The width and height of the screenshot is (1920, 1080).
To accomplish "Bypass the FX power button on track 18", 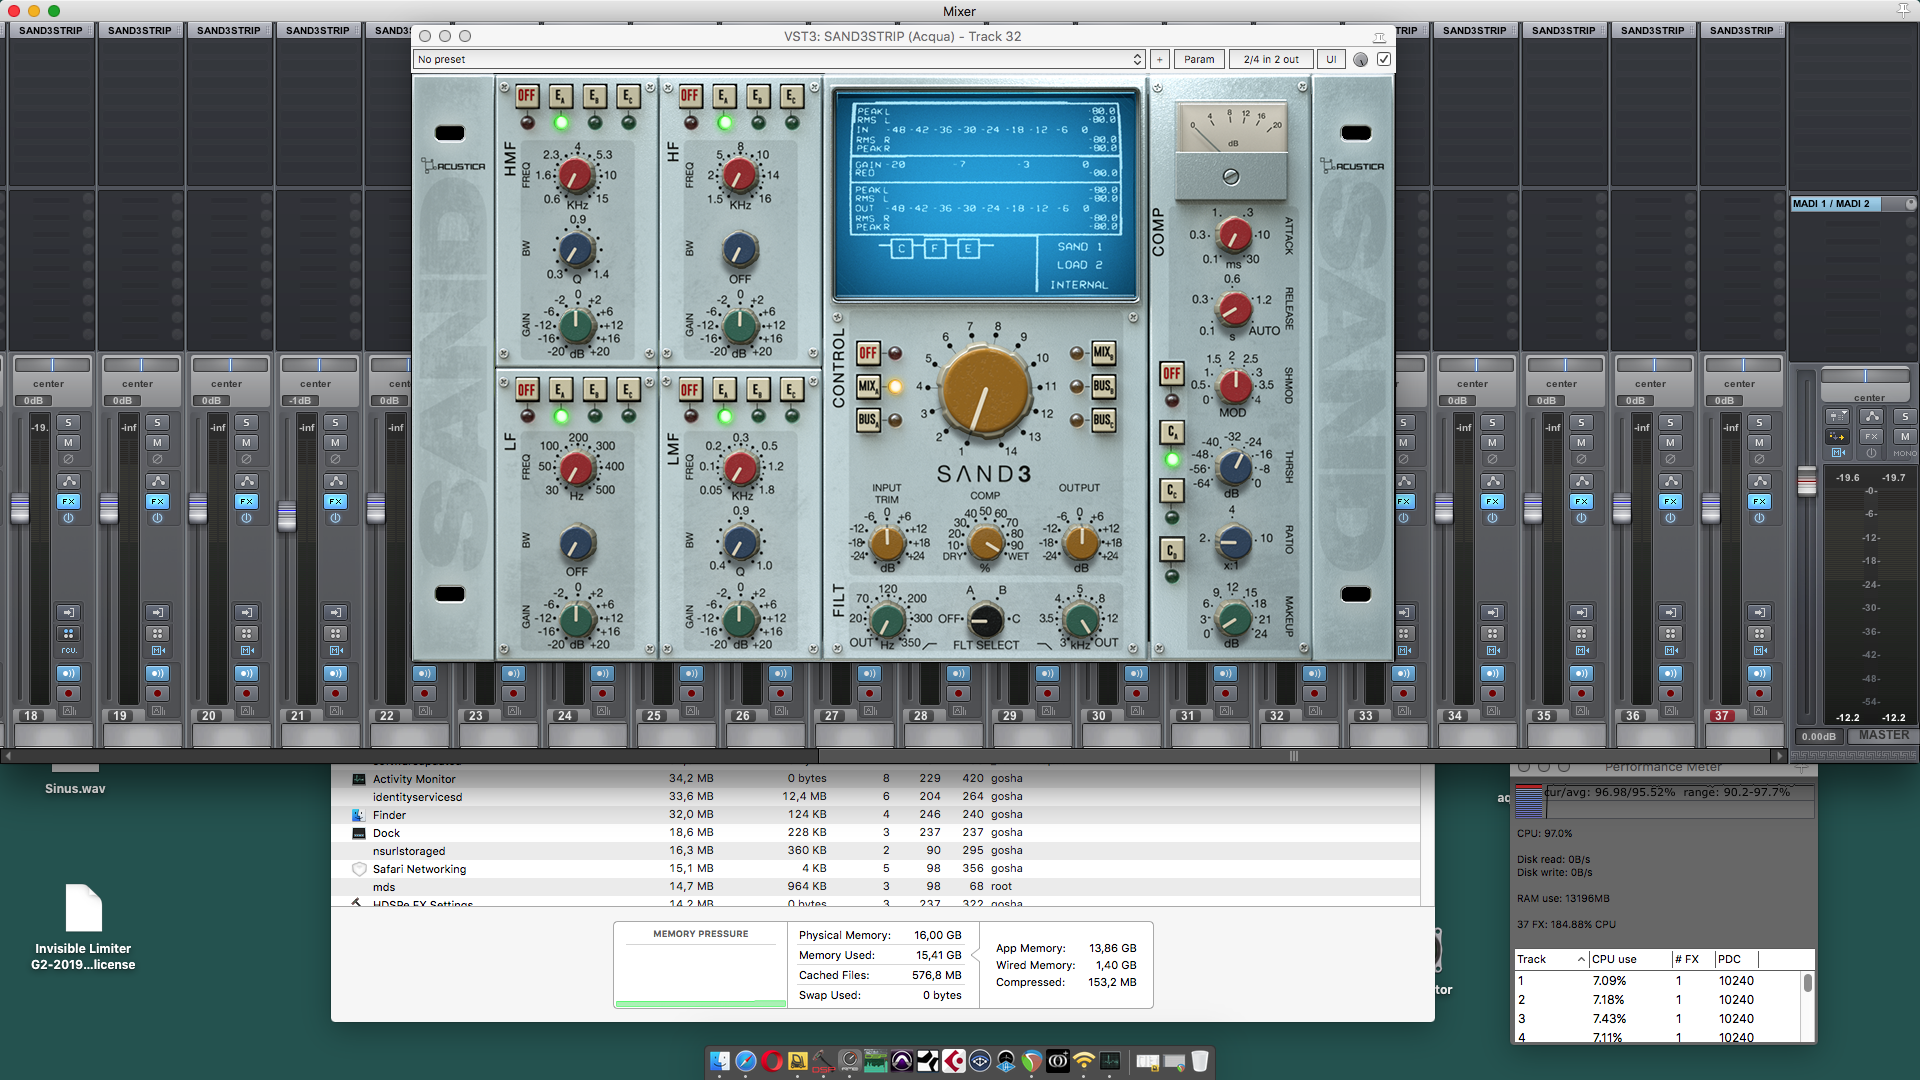I will click(68, 518).
